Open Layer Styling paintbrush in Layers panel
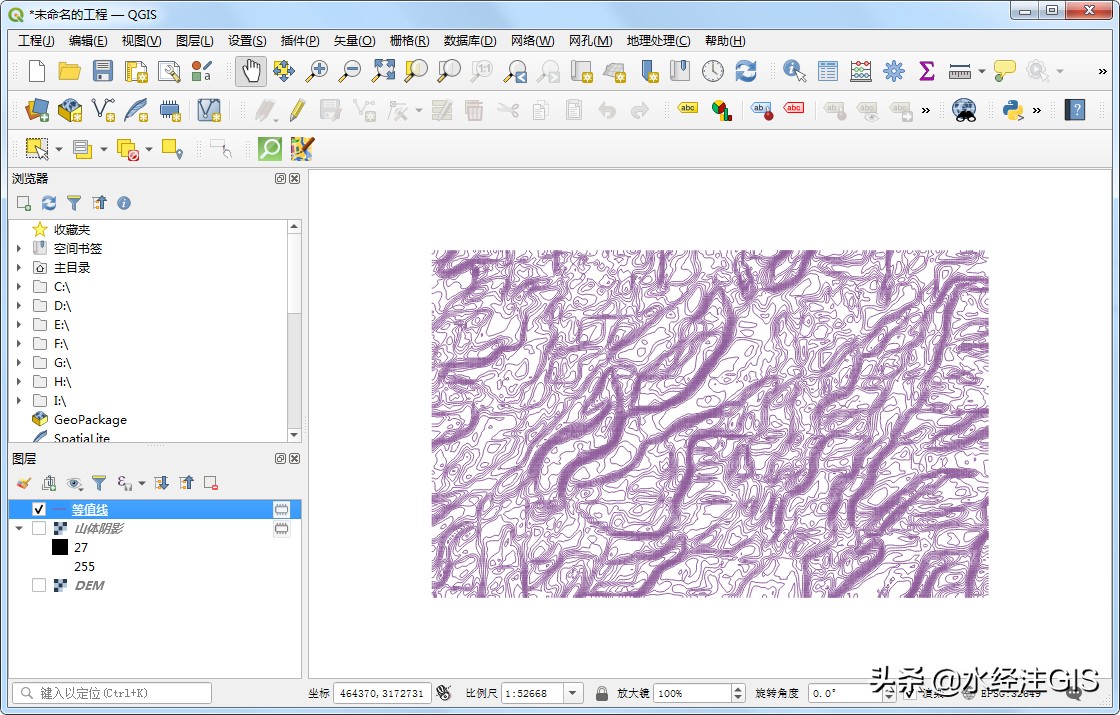Viewport: 1120px width, 715px height. coord(24,484)
